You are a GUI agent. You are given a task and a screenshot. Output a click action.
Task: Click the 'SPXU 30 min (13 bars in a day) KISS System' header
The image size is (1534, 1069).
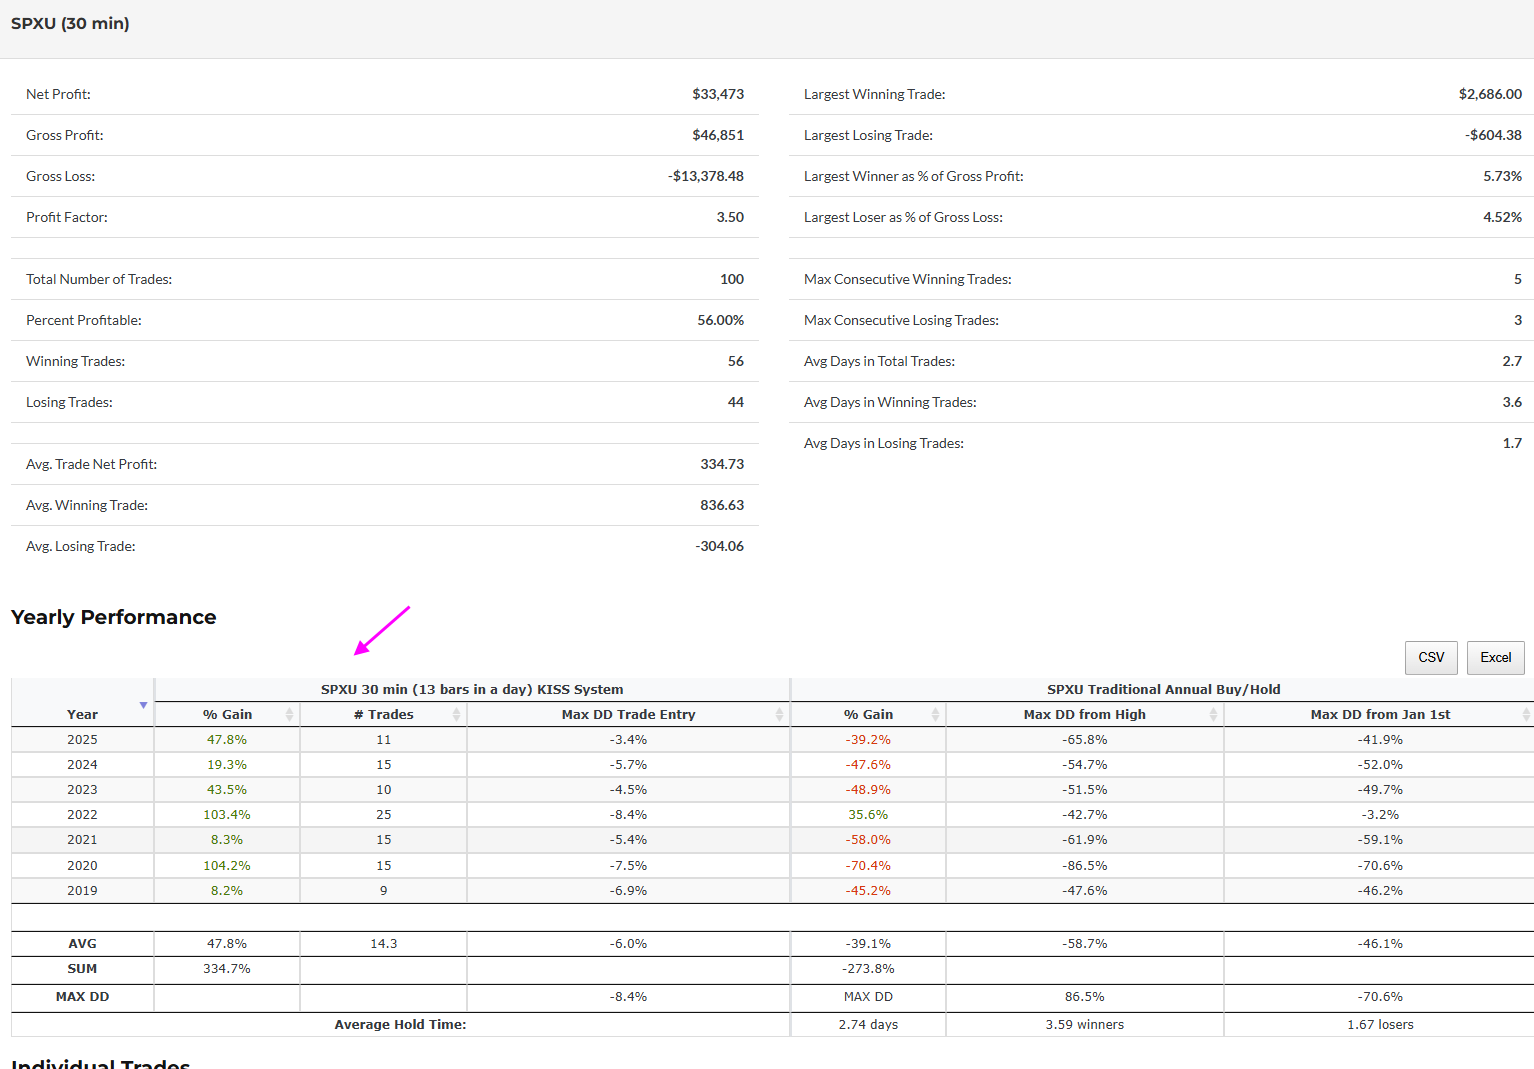[x=472, y=689]
